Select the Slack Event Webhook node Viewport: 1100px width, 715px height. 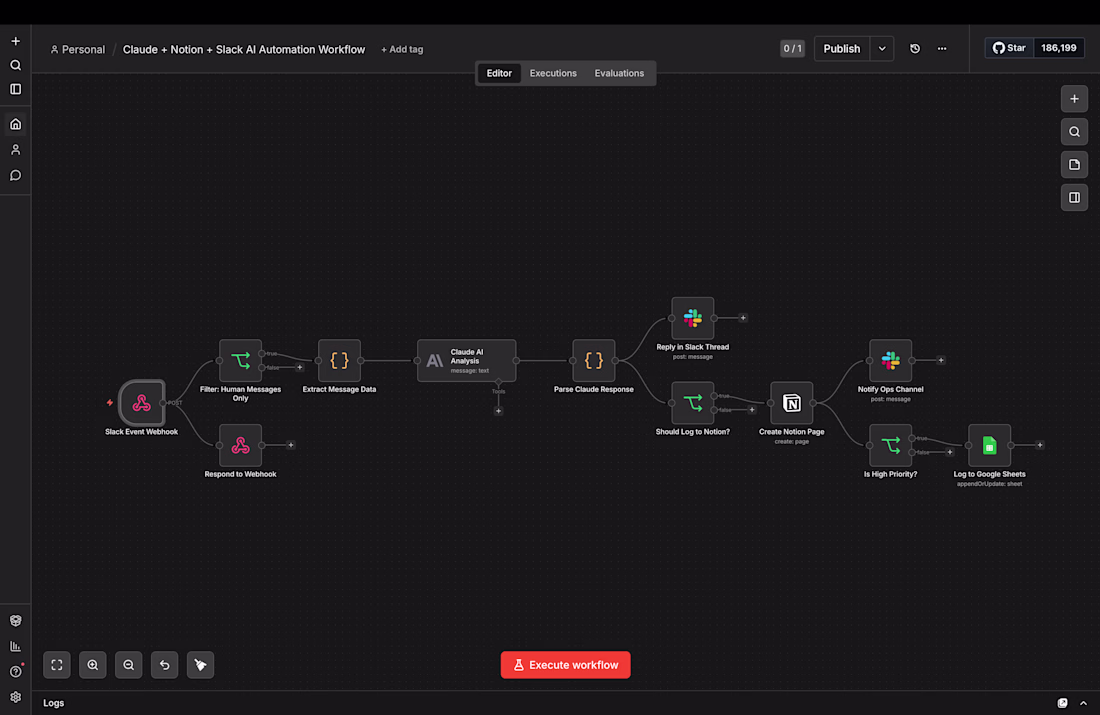click(142, 403)
